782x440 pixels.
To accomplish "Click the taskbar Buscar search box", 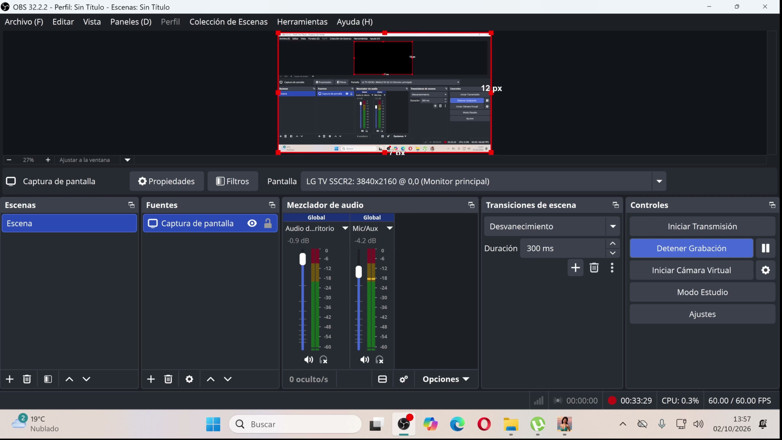I will (x=295, y=424).
